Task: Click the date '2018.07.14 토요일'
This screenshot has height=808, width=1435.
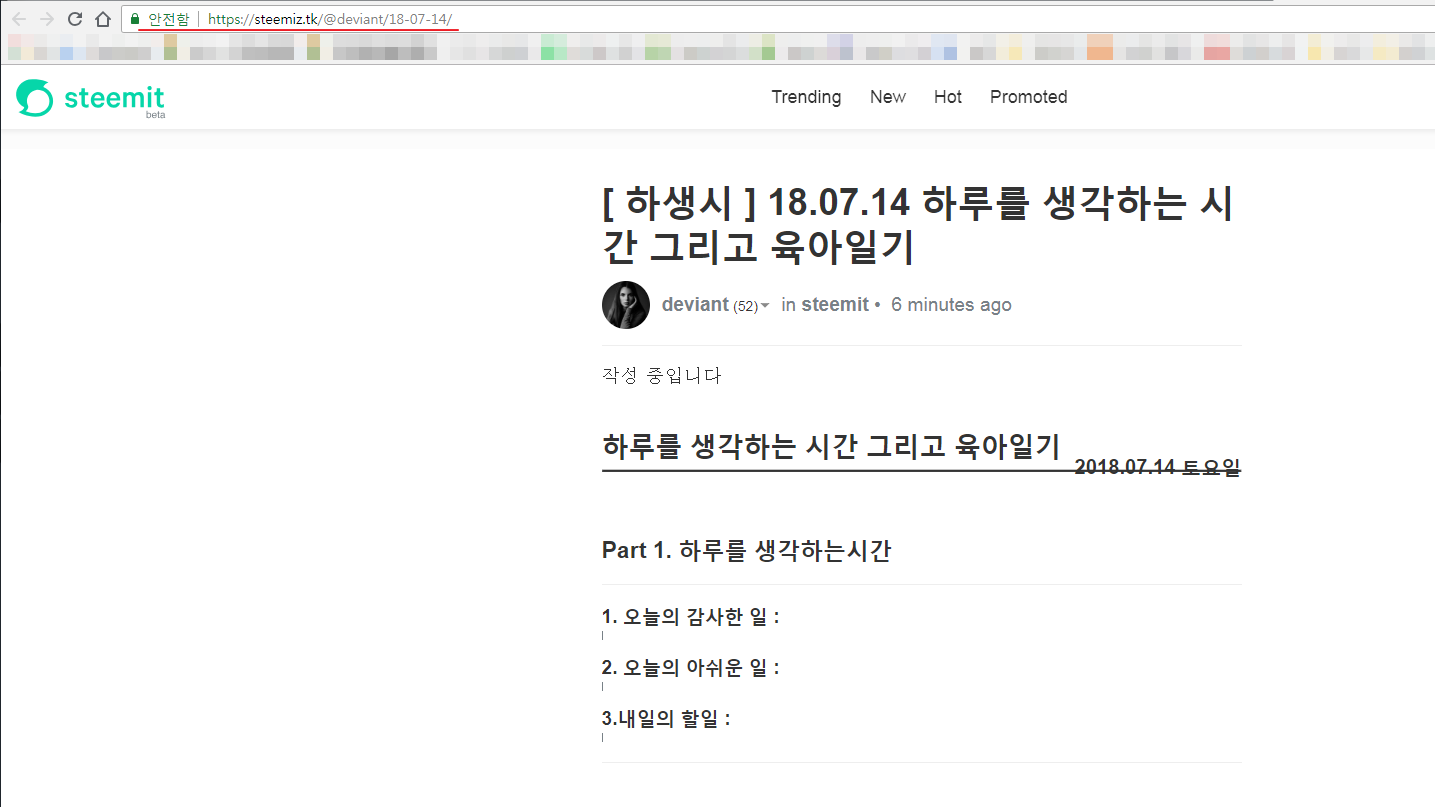Action: (1157, 467)
